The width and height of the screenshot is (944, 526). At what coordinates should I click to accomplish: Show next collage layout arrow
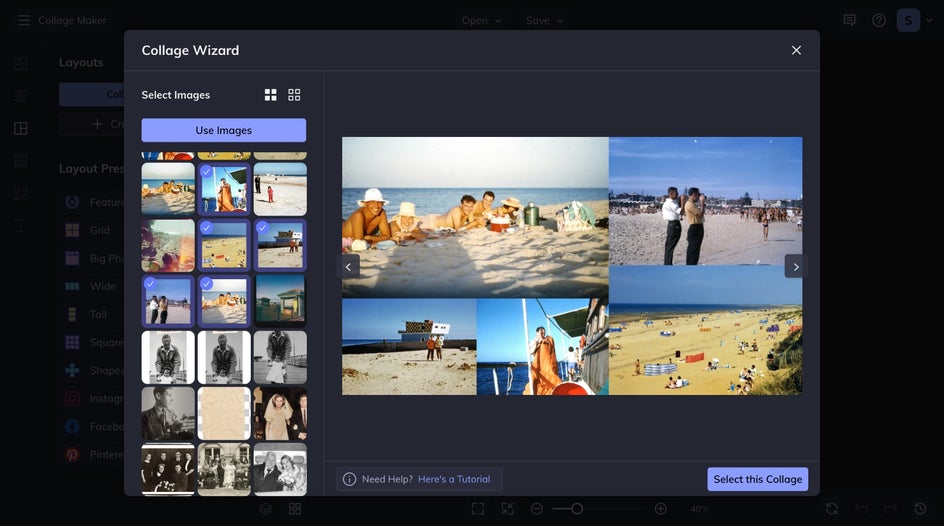coord(796,267)
